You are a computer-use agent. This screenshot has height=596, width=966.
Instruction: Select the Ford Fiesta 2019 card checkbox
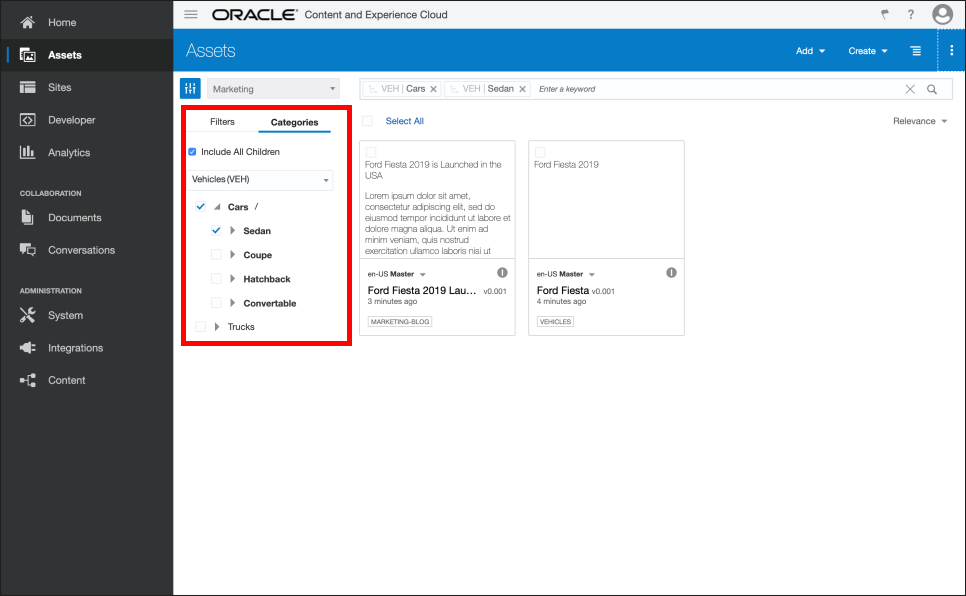(540, 152)
